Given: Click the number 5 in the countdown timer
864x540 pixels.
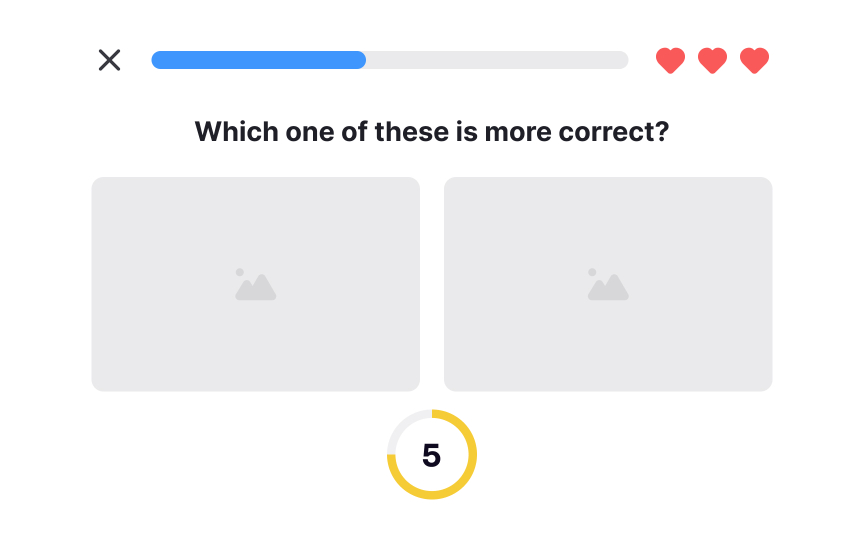Looking at the screenshot, I should 431,455.
